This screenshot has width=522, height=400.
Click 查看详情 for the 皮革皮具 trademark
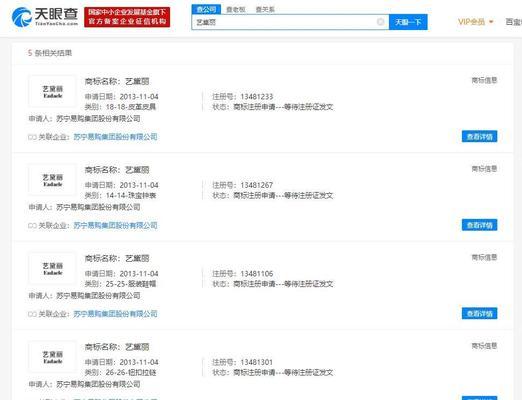479,136
